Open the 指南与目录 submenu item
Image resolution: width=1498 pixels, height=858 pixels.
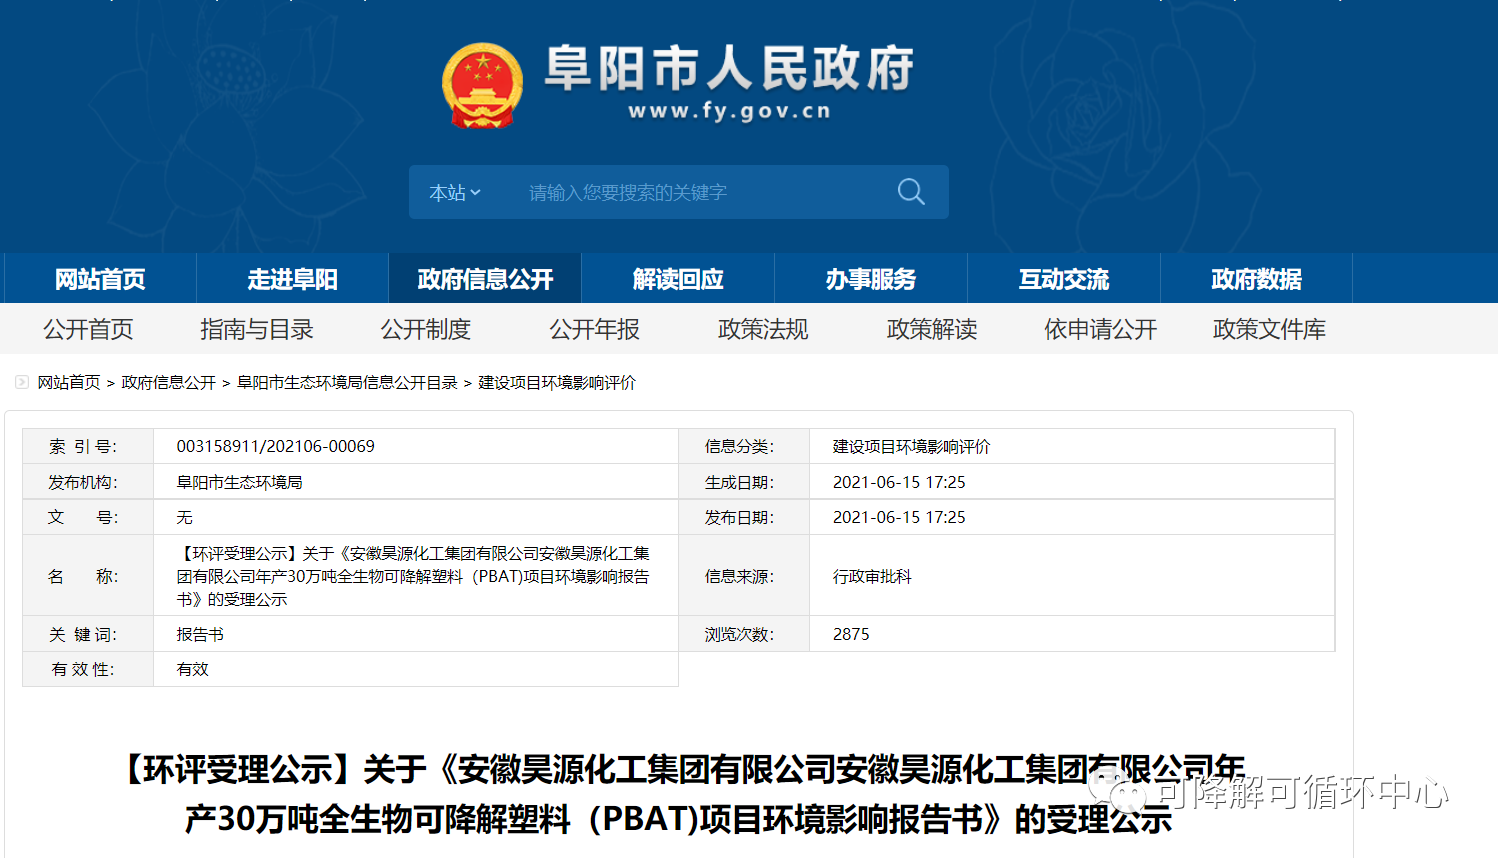point(257,329)
